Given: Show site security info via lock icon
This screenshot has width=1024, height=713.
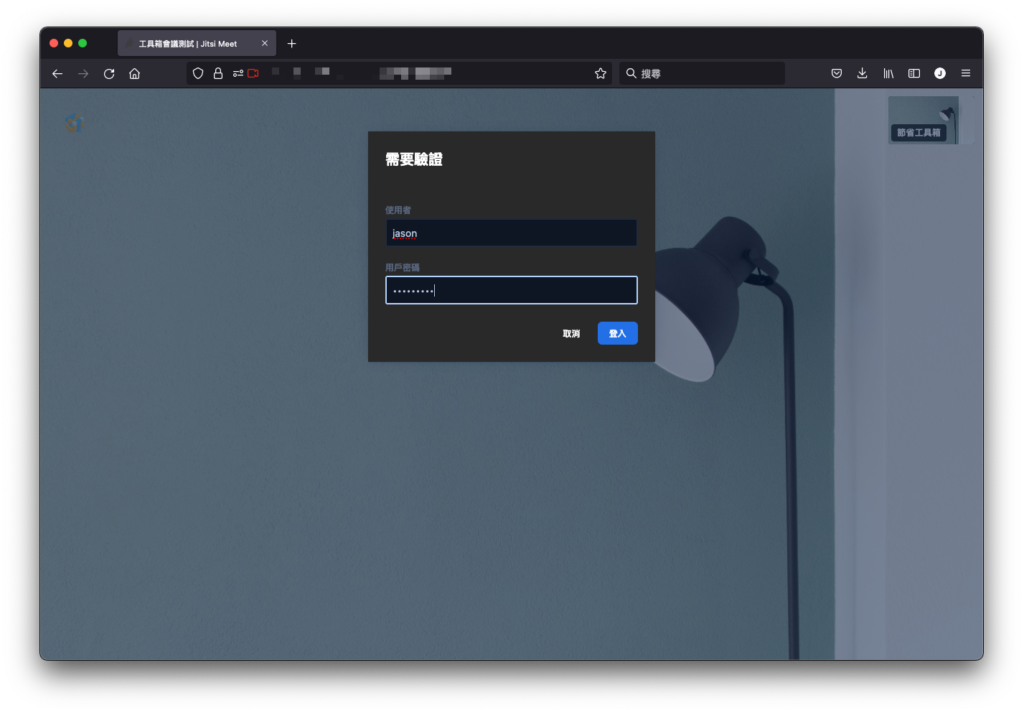Looking at the screenshot, I should coord(218,74).
